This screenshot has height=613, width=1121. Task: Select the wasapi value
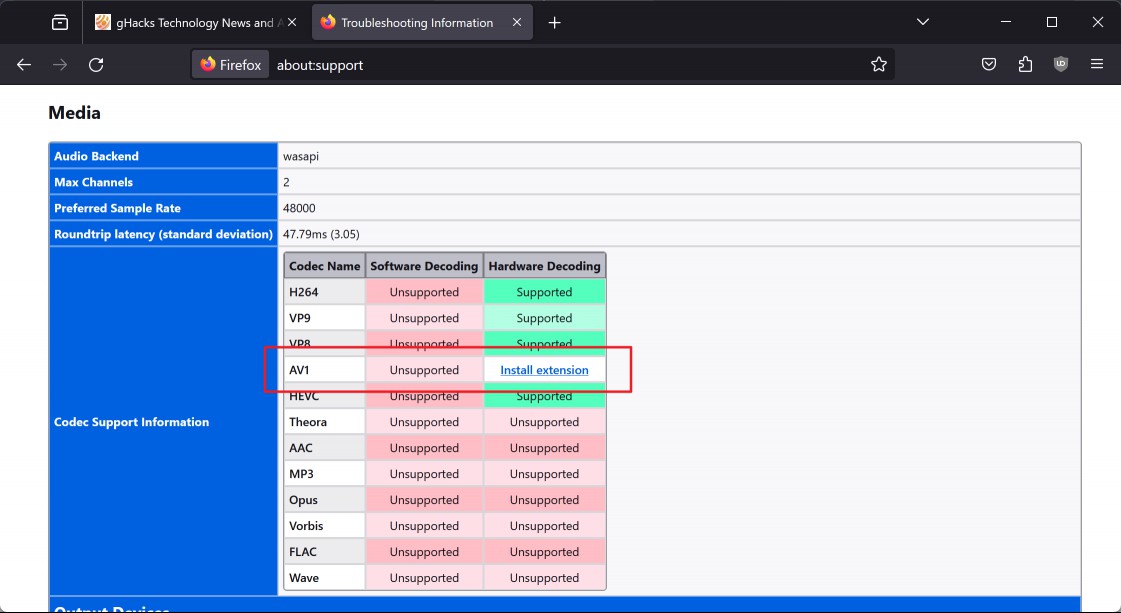click(x=301, y=156)
